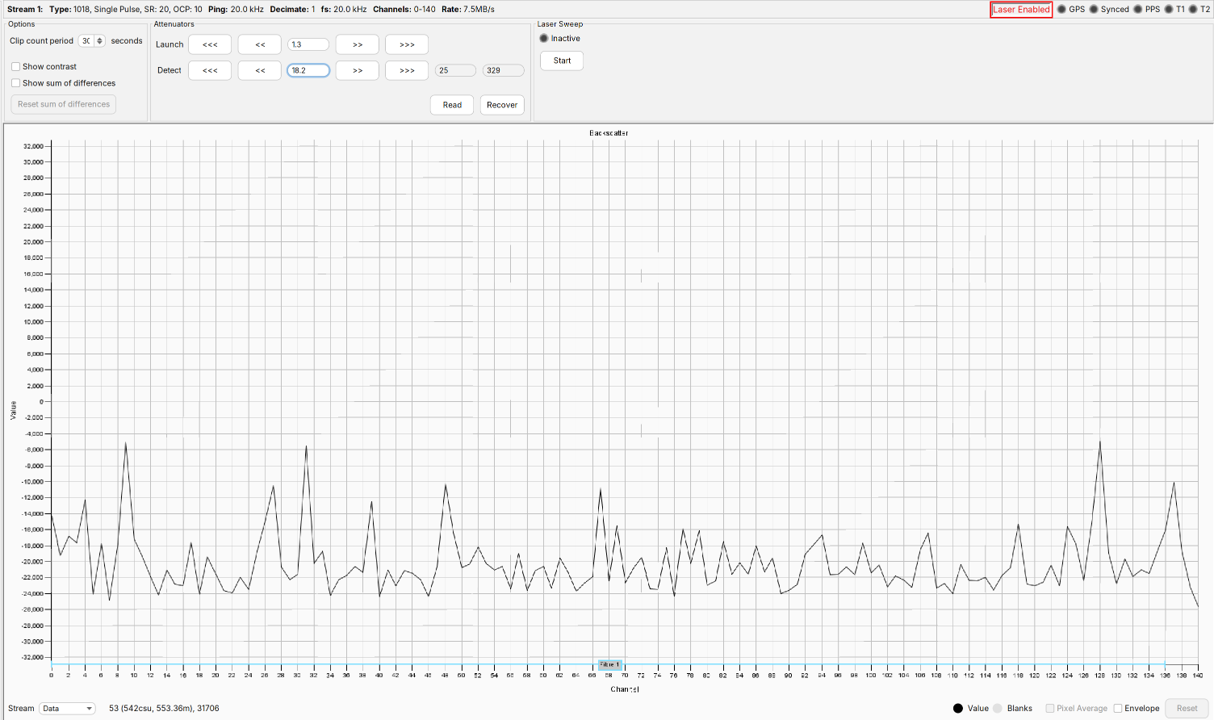Screen dimensions: 1214x720
Task: Enable the Show sum of differences checkbox
Action: pos(15,82)
